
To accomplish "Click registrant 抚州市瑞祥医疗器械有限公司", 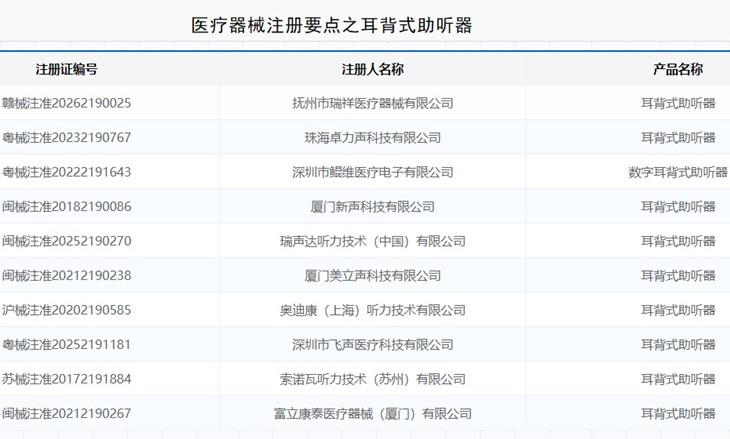I will 372,103.
